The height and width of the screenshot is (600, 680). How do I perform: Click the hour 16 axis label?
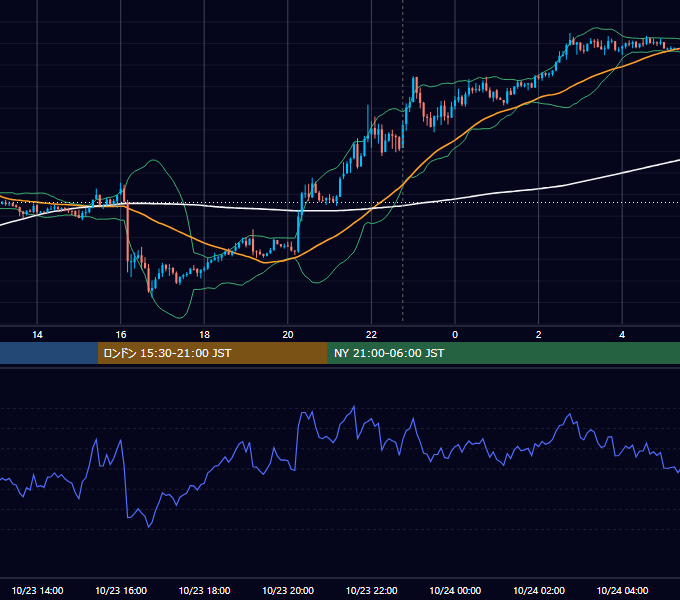121,335
